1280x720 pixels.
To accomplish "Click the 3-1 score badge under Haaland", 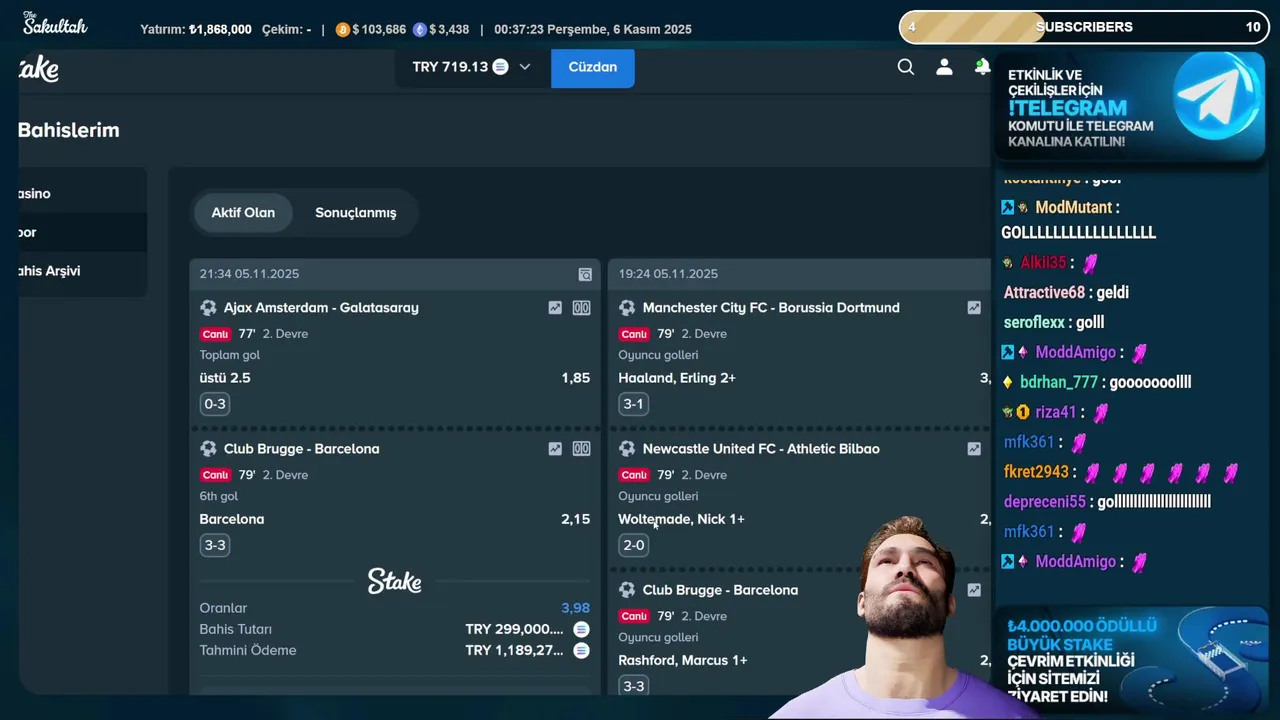I will [634, 404].
